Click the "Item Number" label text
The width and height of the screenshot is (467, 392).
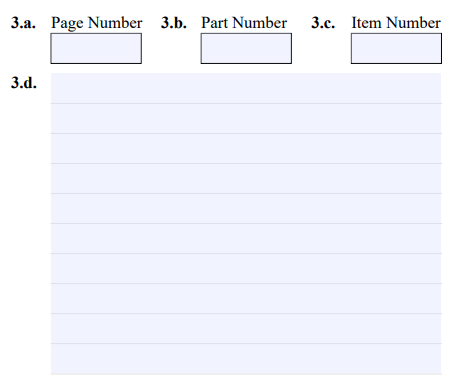[396, 23]
